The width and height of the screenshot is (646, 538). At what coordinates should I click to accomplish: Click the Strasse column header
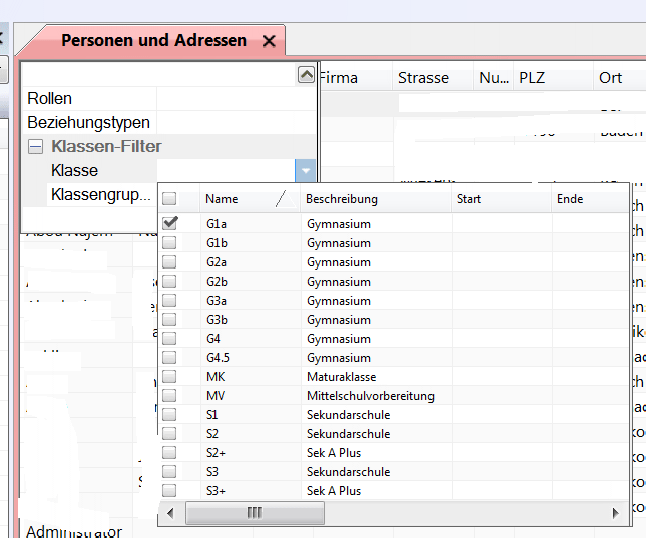423,78
